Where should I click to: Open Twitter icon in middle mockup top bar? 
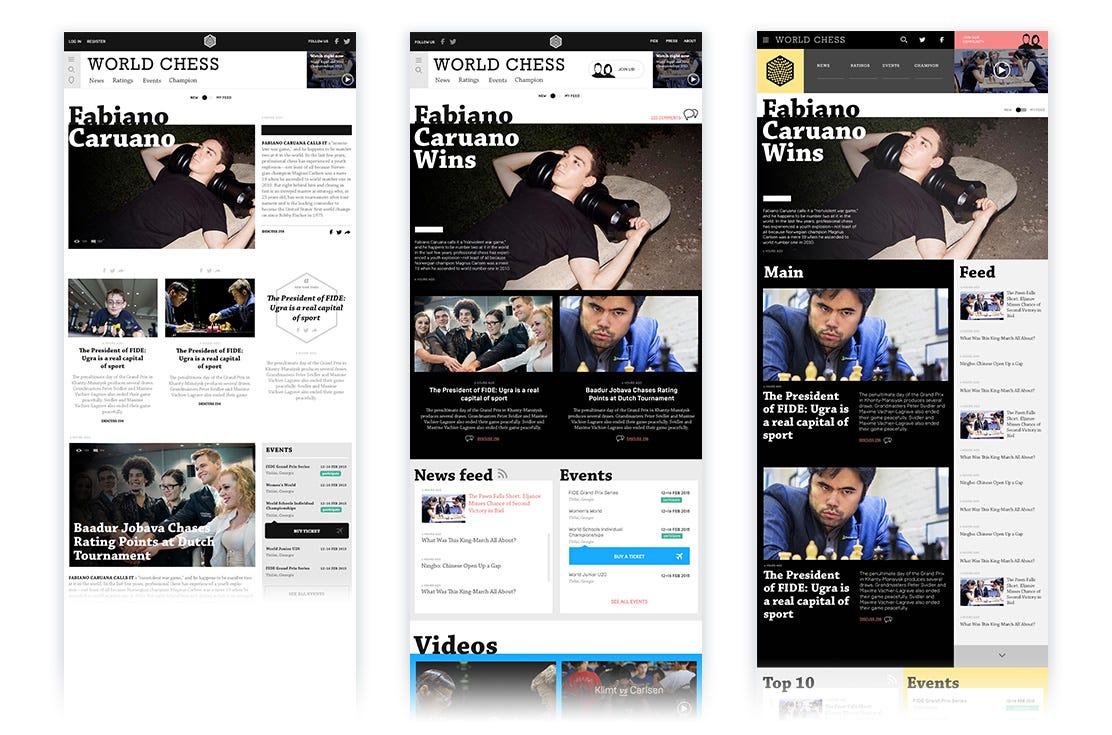coord(452,41)
